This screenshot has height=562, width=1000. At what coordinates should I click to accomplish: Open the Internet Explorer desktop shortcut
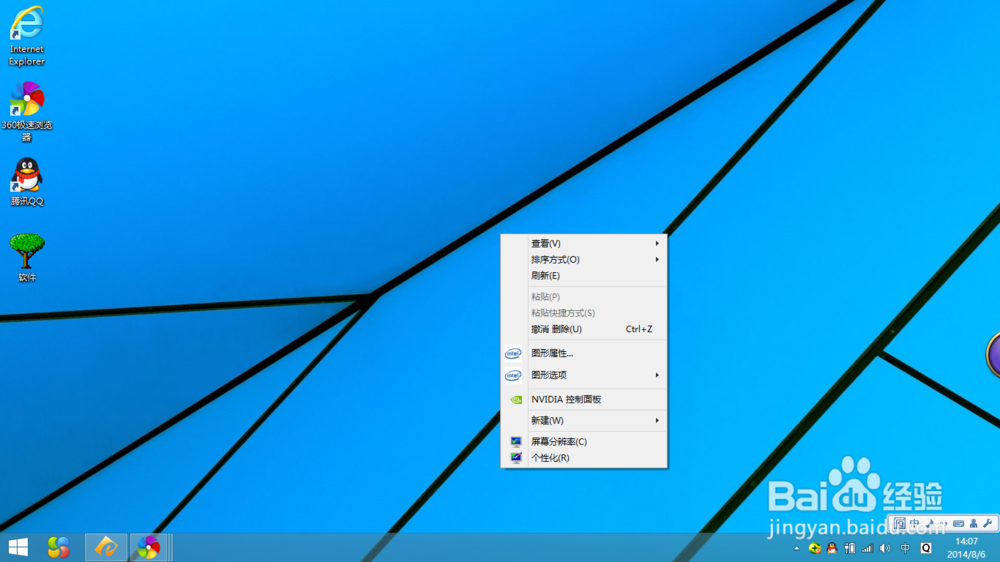[27, 35]
